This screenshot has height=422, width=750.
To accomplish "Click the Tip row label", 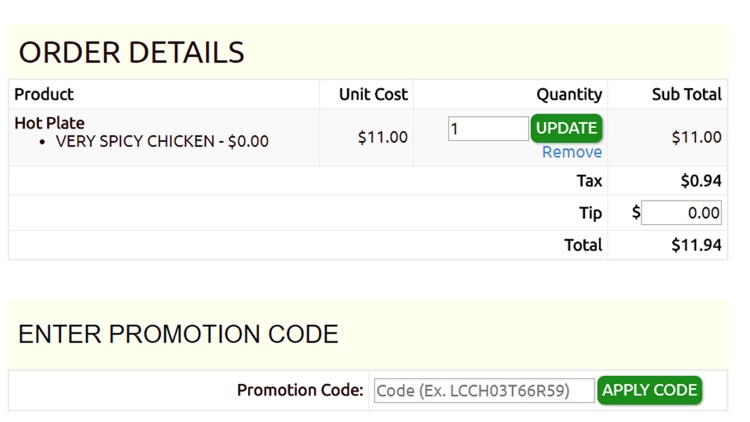I will point(590,213).
